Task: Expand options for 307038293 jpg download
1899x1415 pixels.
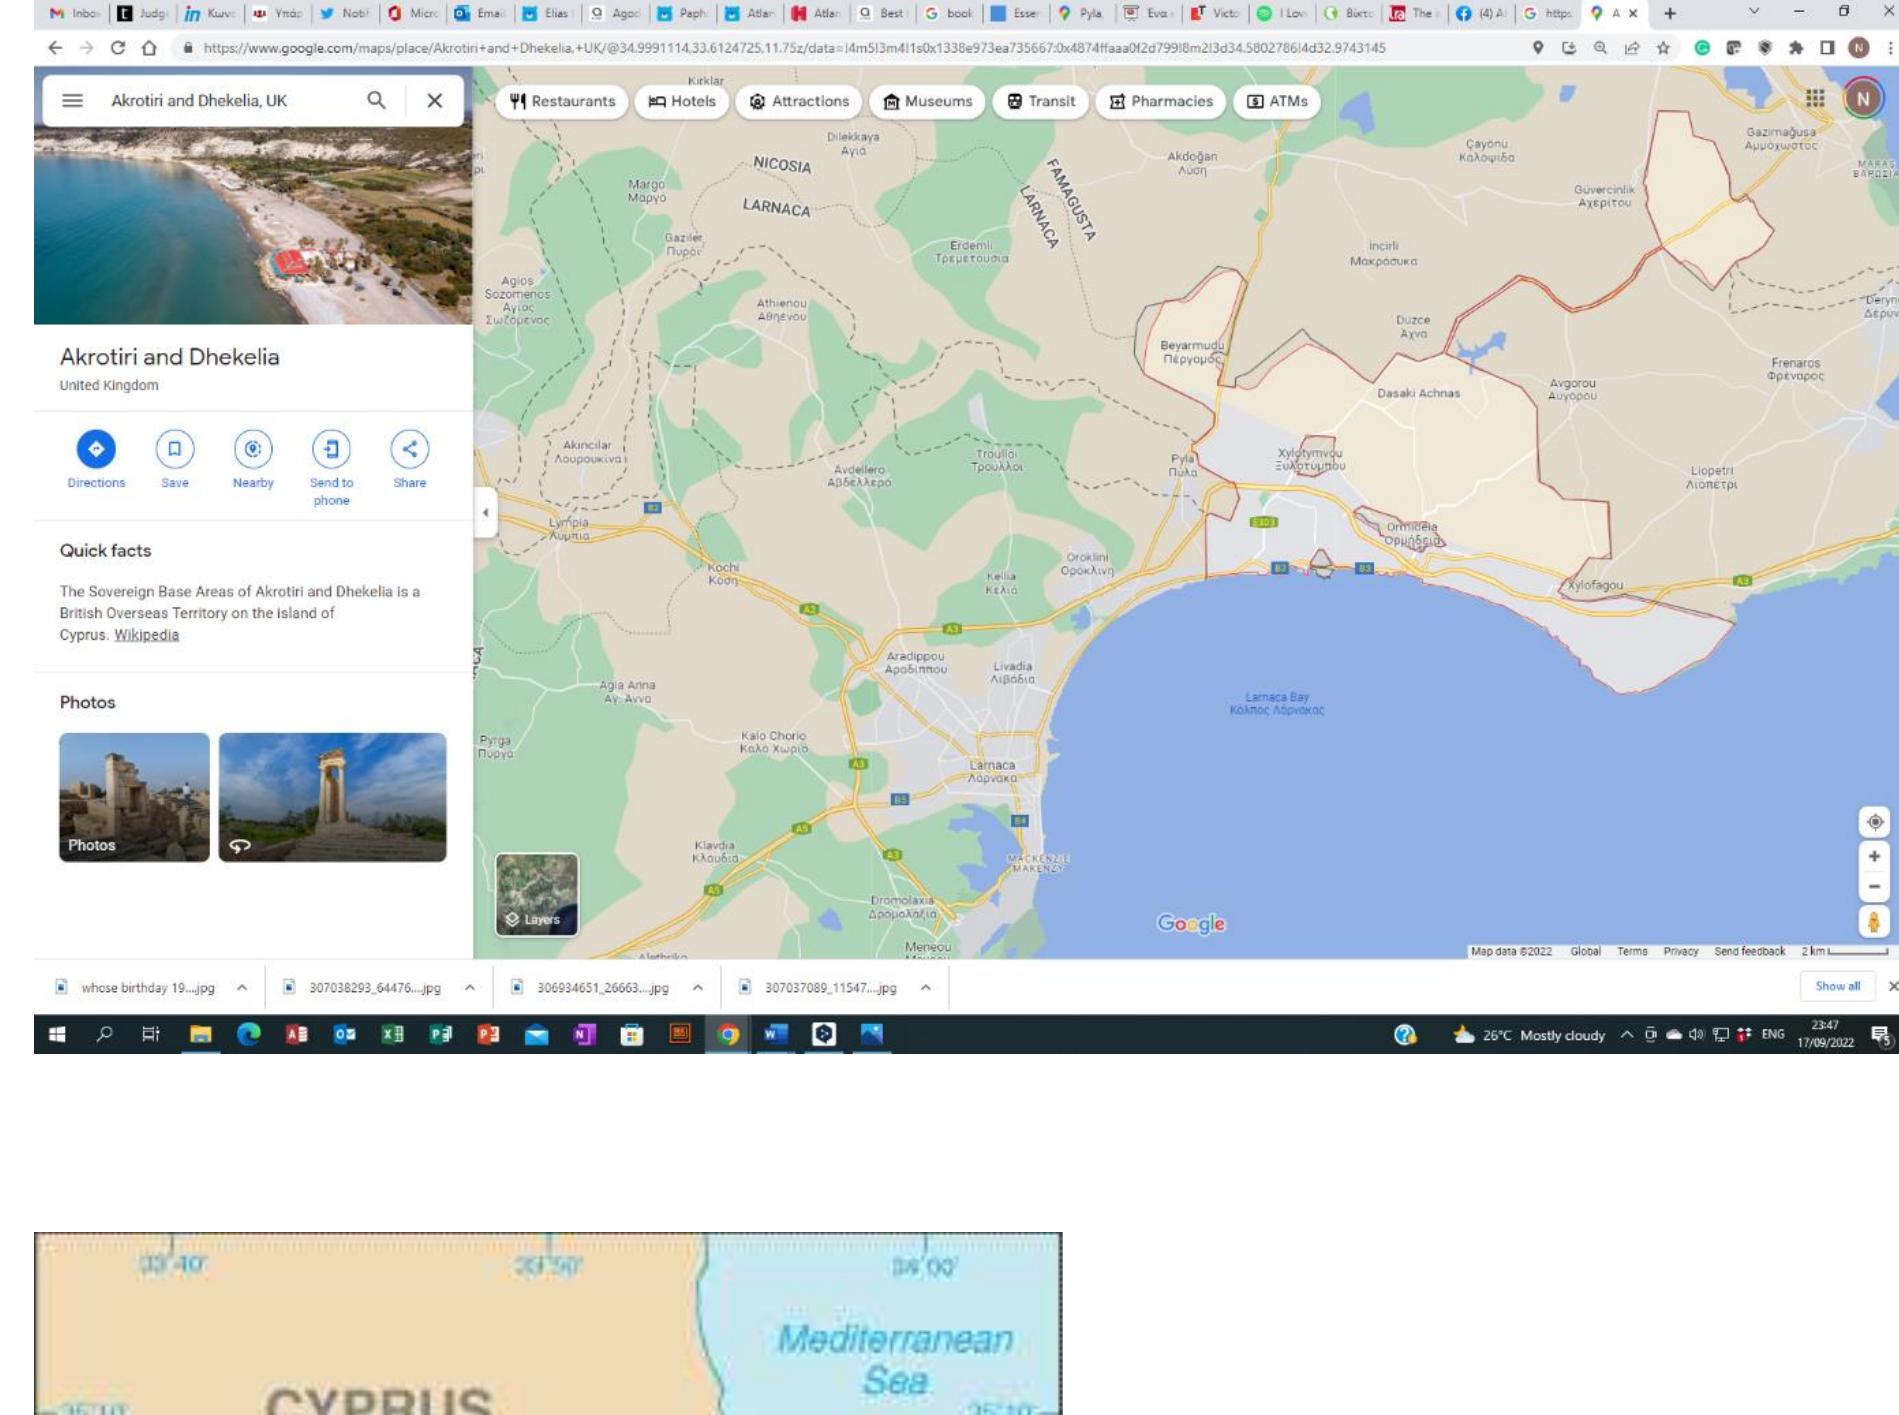Action: click(470, 988)
